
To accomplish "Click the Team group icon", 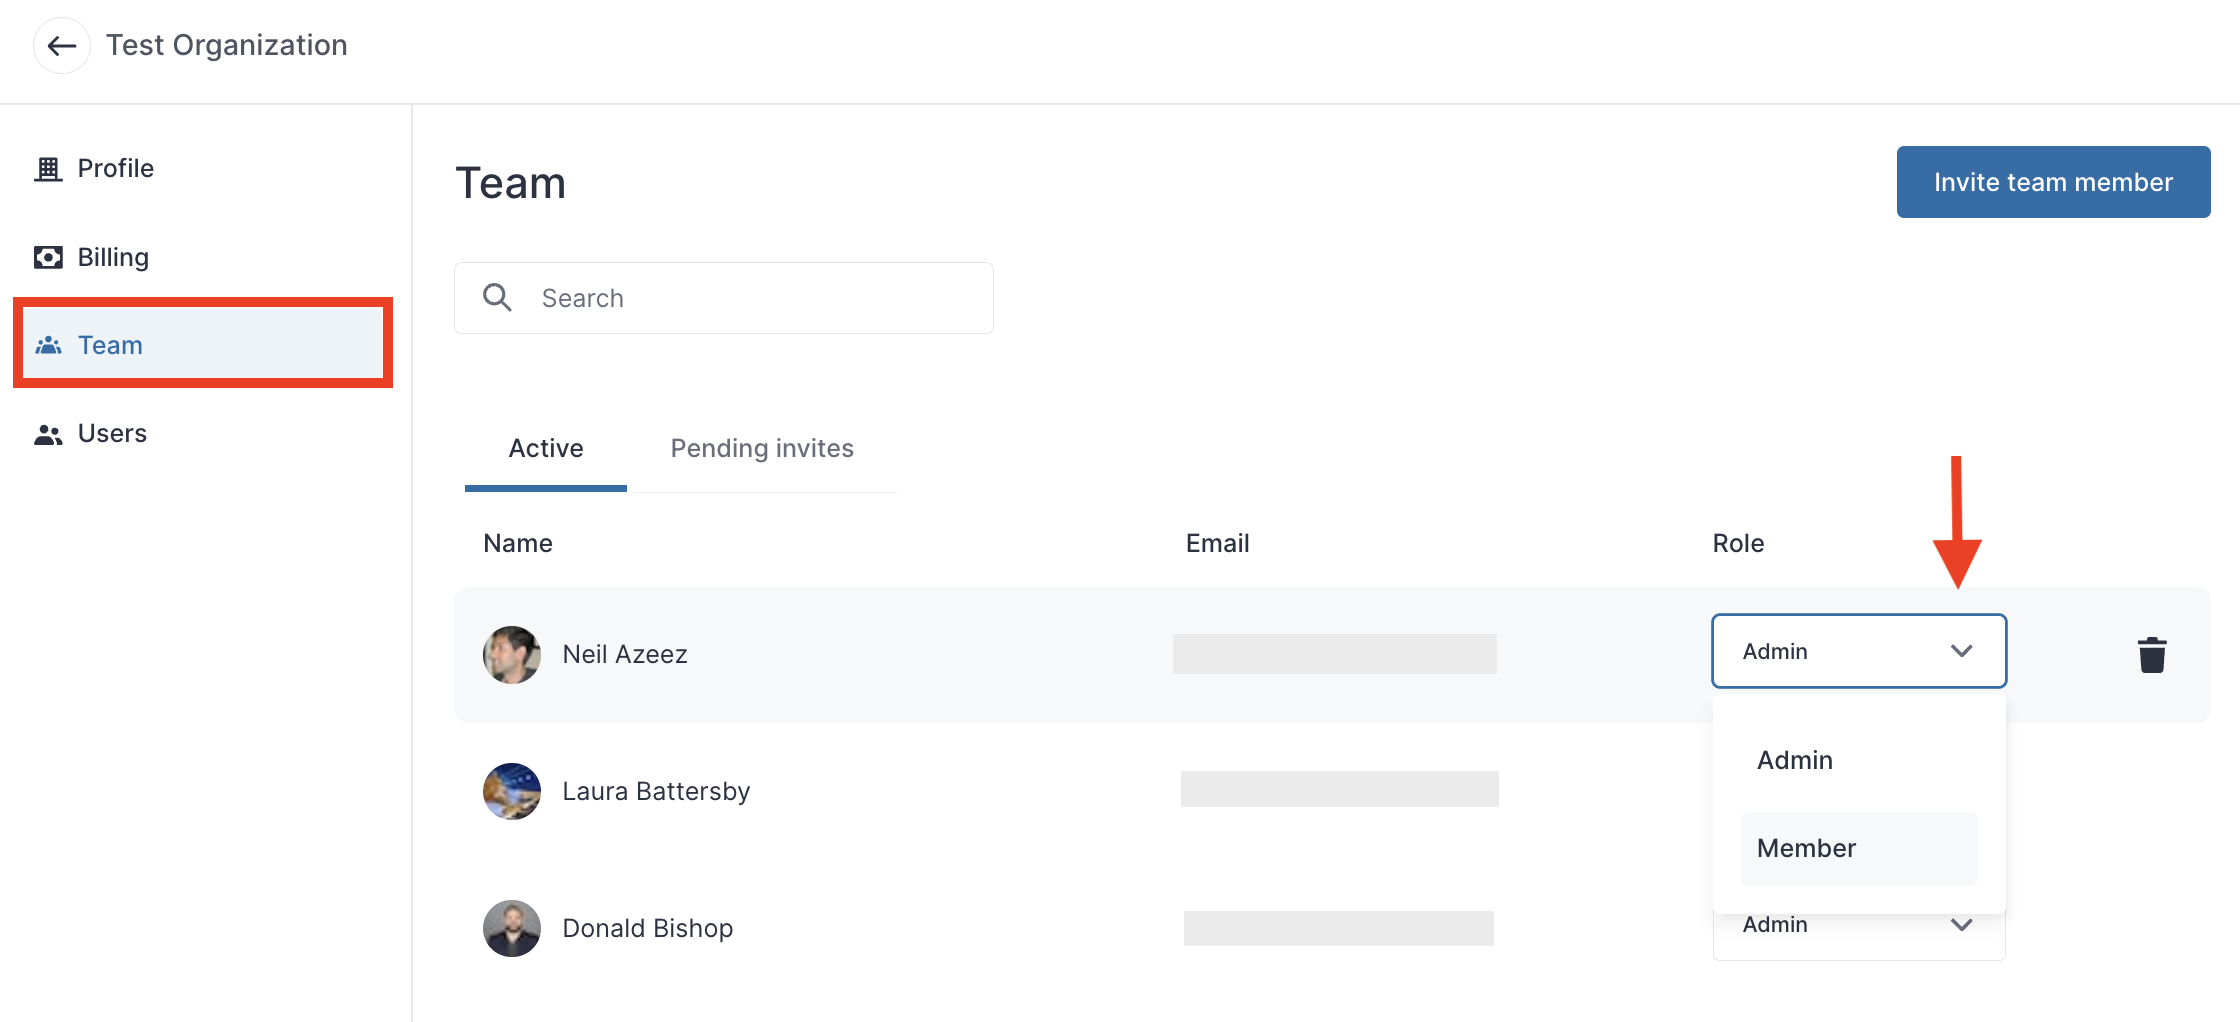I will pos(48,345).
